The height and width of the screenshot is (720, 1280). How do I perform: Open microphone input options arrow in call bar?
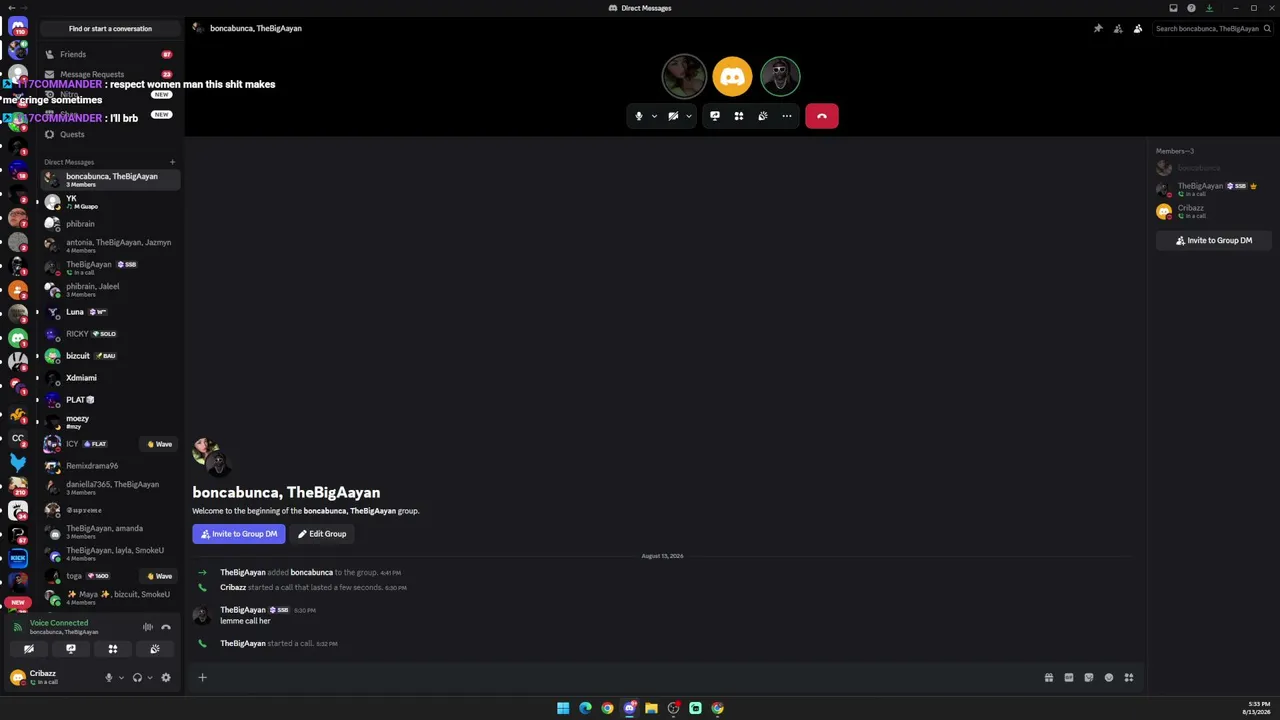654,116
